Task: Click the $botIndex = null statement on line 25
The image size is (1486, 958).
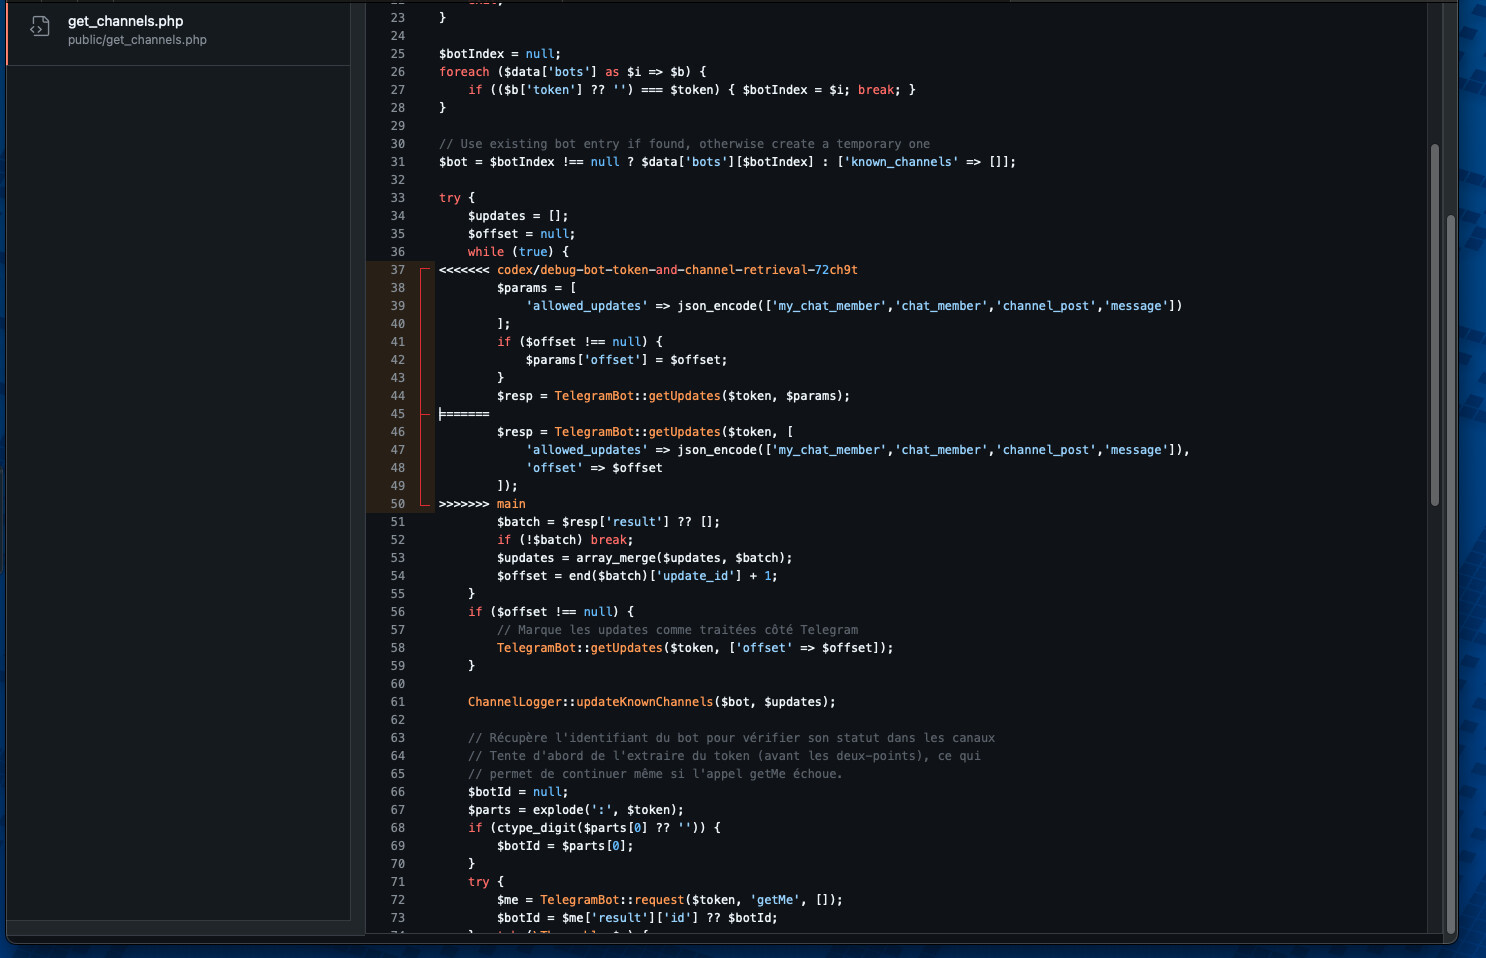Action: click(x=497, y=53)
